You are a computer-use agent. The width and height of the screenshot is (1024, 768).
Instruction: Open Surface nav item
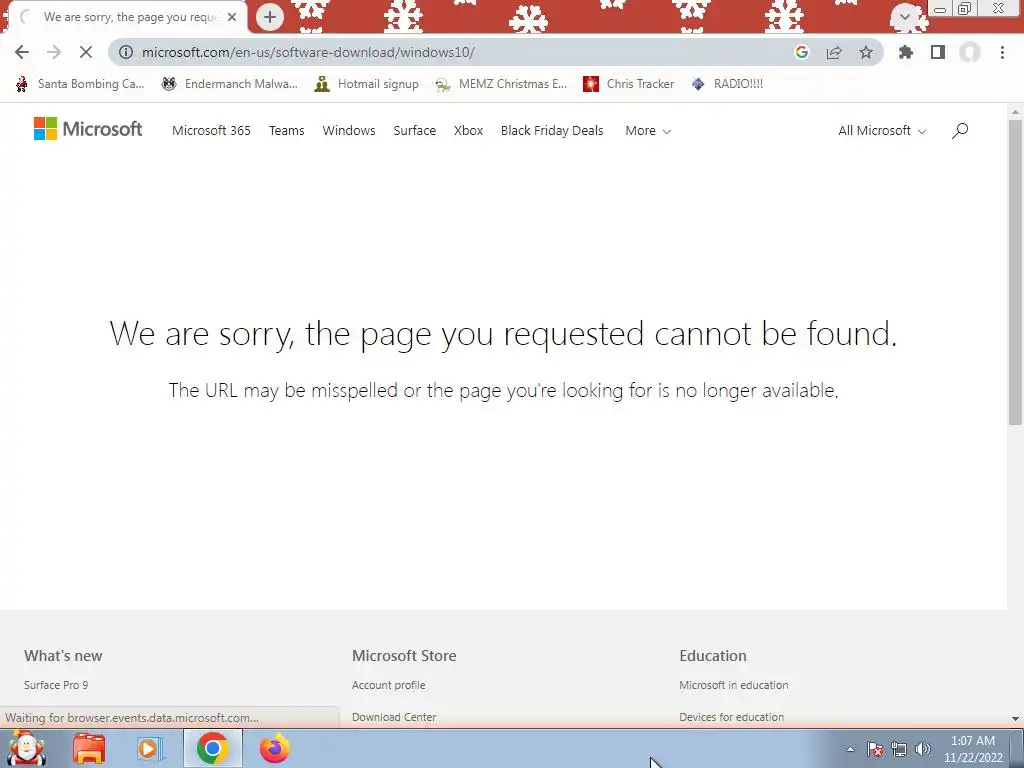415,131
